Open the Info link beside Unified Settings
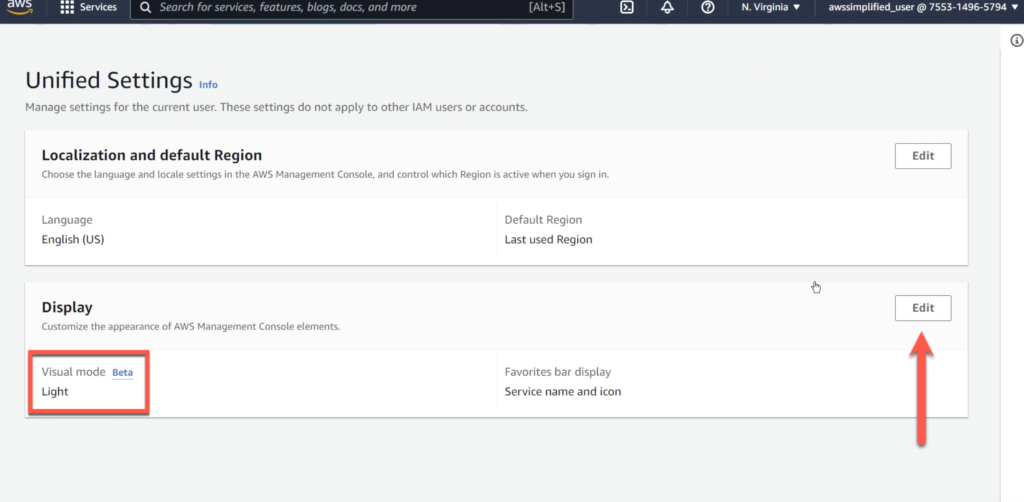1024x502 pixels. pos(208,85)
